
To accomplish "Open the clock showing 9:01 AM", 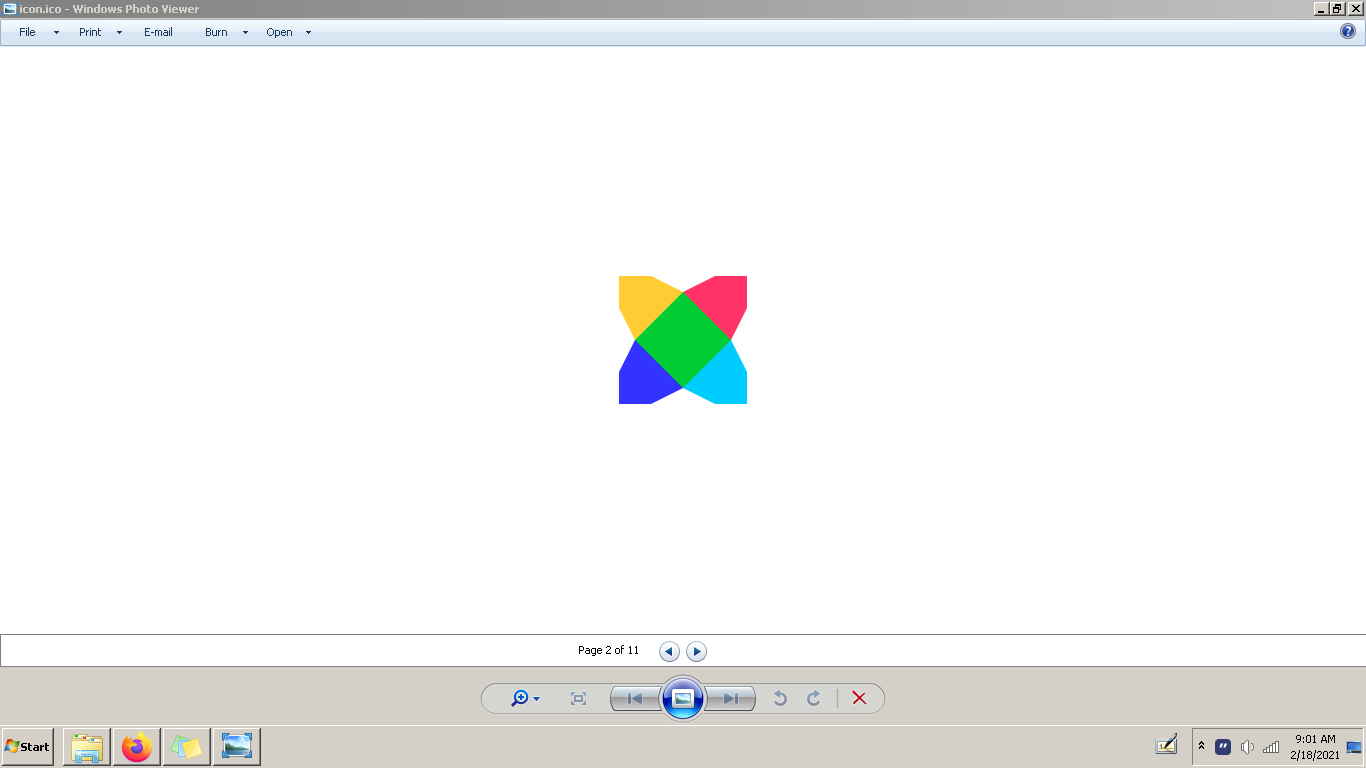I will 1315,747.
